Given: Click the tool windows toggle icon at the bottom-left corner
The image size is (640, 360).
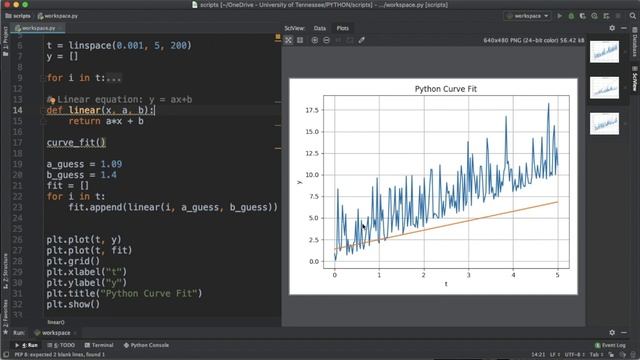Looking at the screenshot, I should coord(5,354).
